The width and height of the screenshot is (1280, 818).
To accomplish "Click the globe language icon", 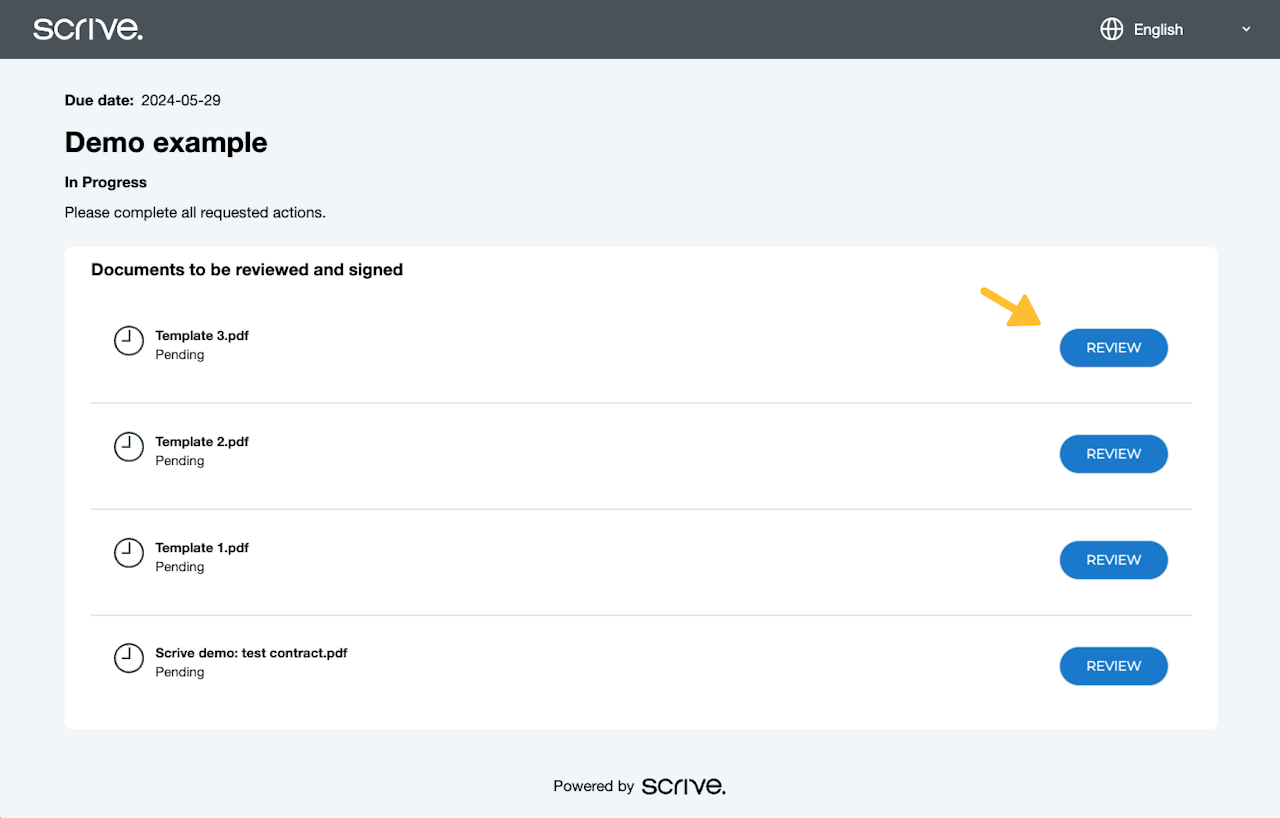I will [1111, 29].
